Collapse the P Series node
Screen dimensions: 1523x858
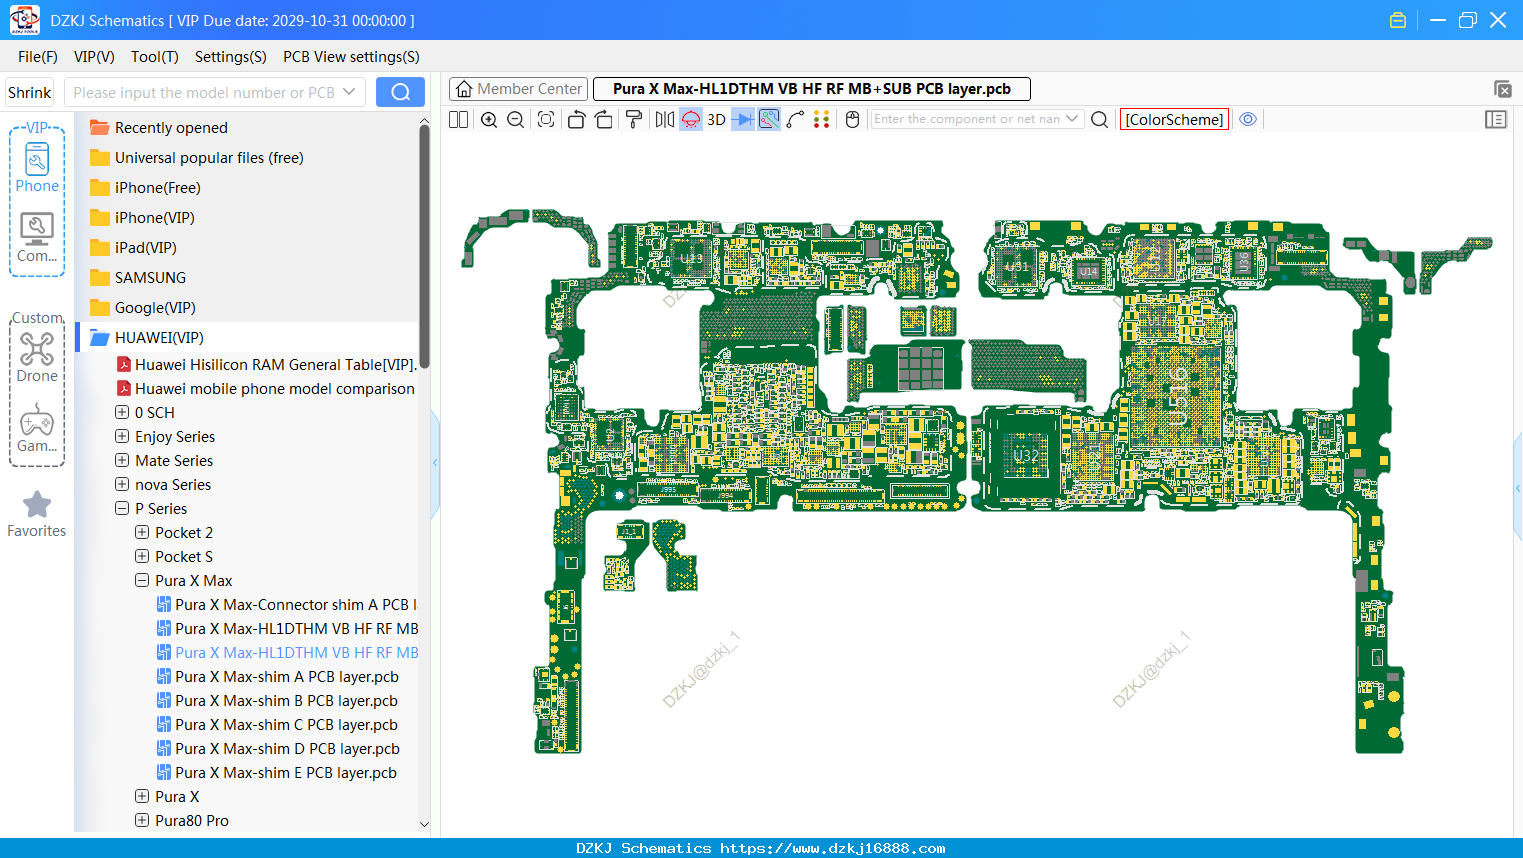(122, 508)
